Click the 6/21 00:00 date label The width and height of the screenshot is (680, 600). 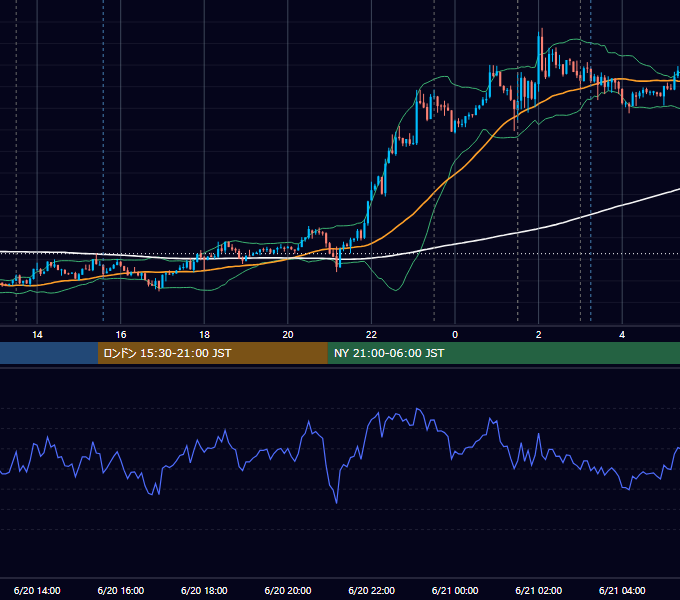tap(455, 590)
